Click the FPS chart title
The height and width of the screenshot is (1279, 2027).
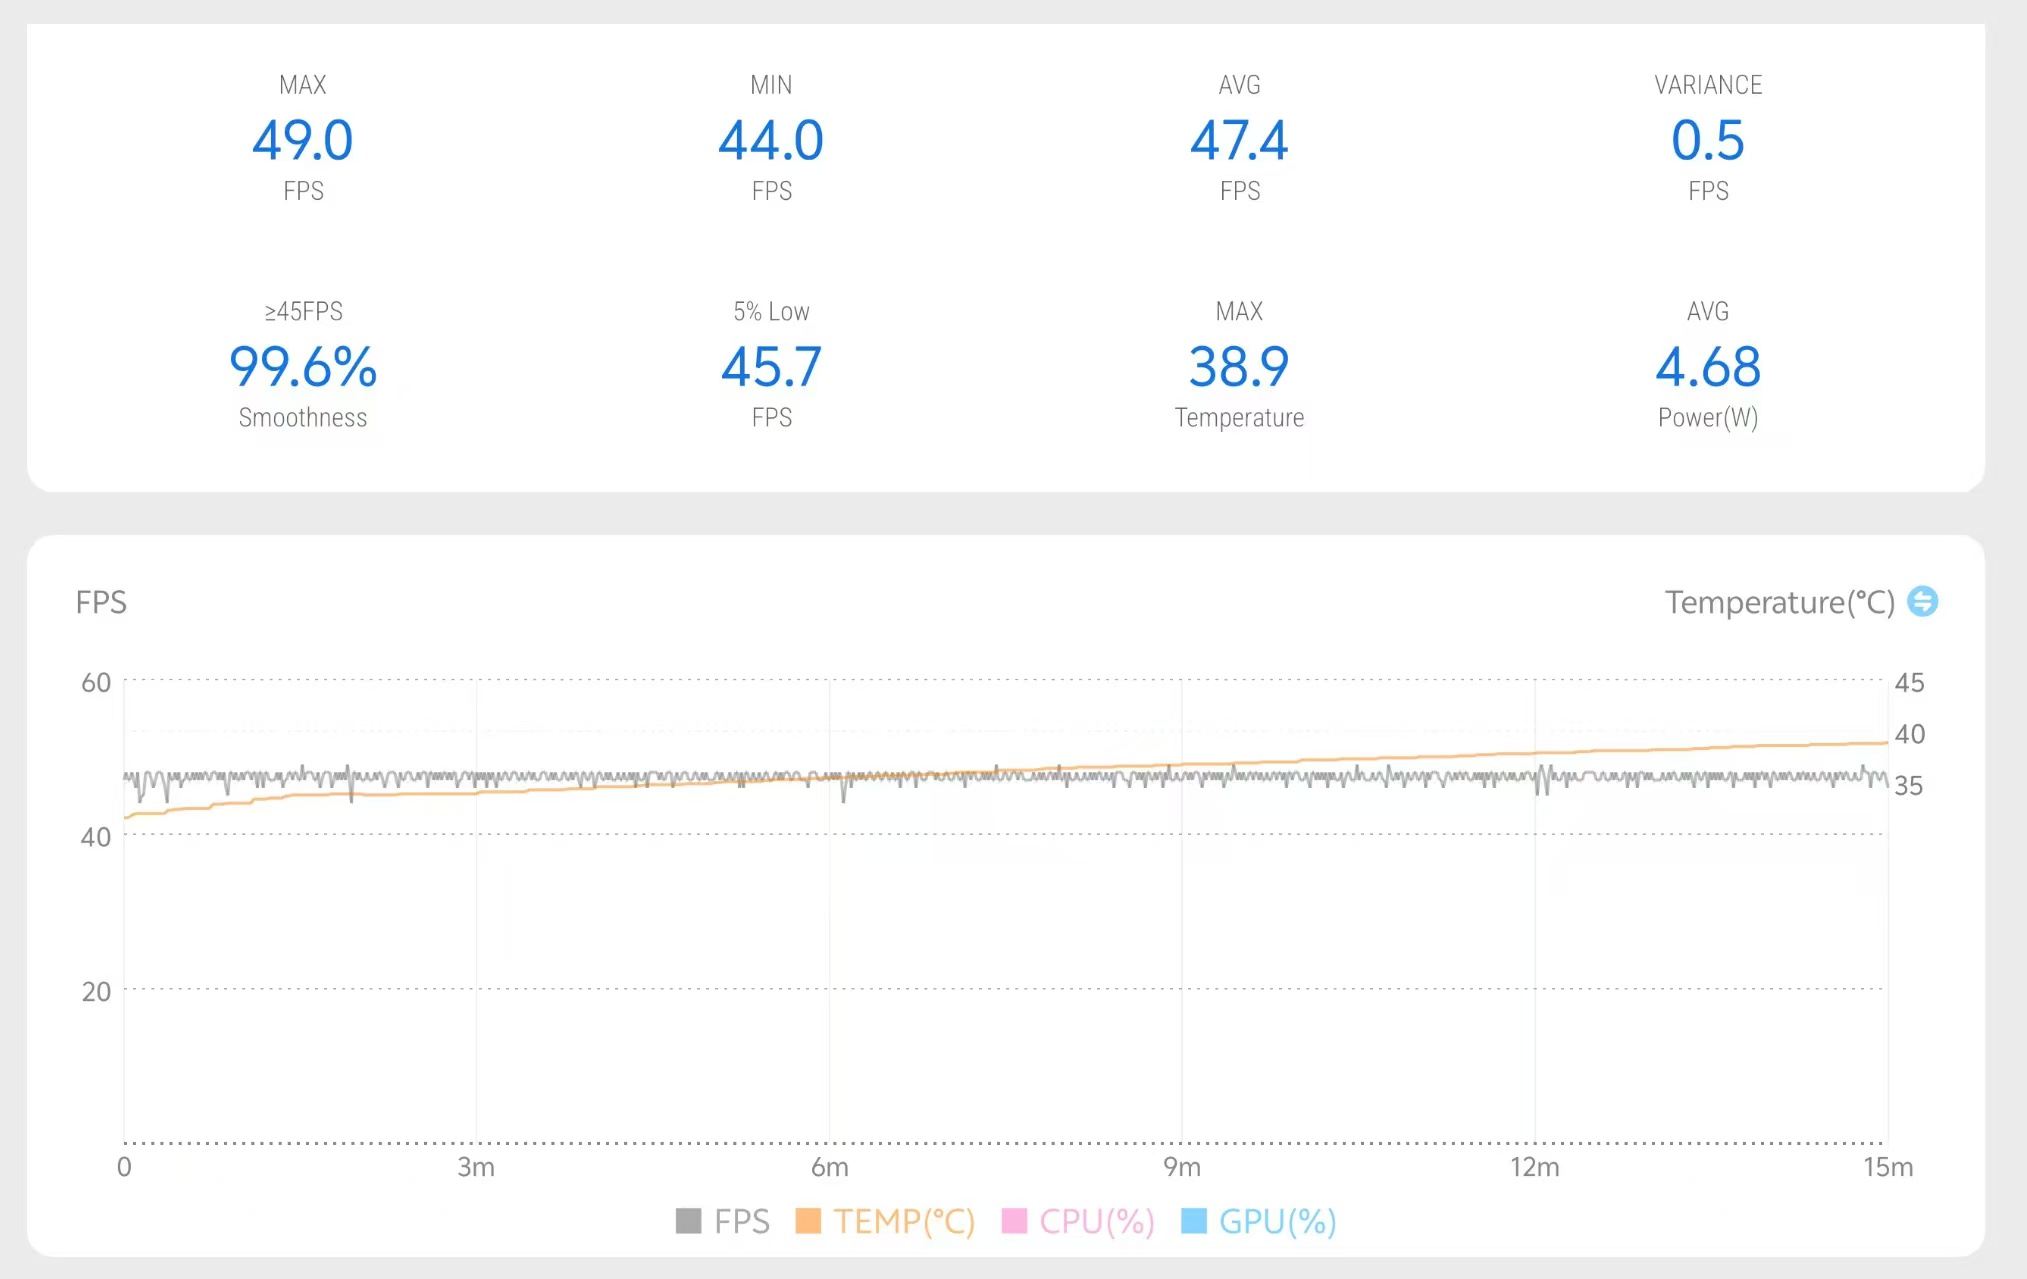(101, 602)
